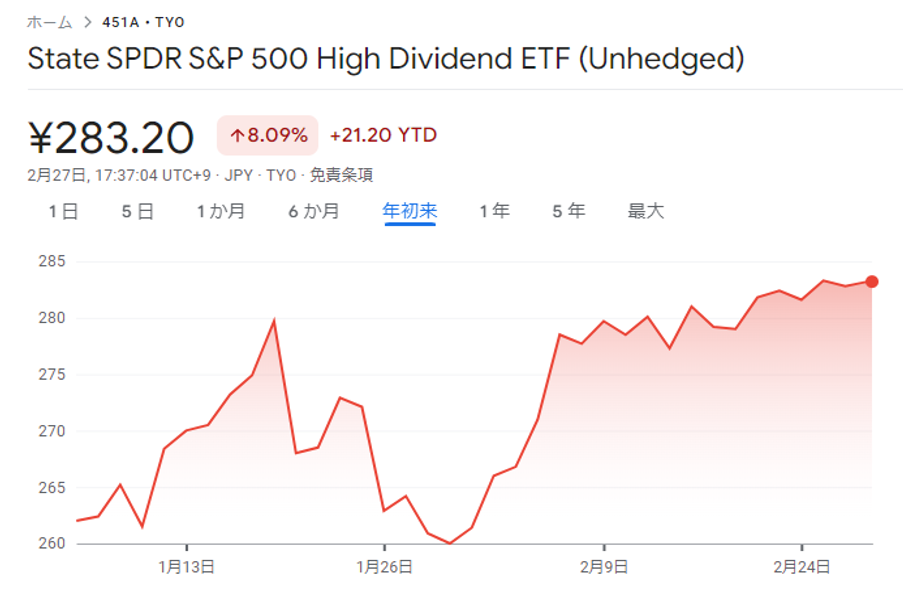
Task: Click the 285 price axis label
Action: pos(51,262)
